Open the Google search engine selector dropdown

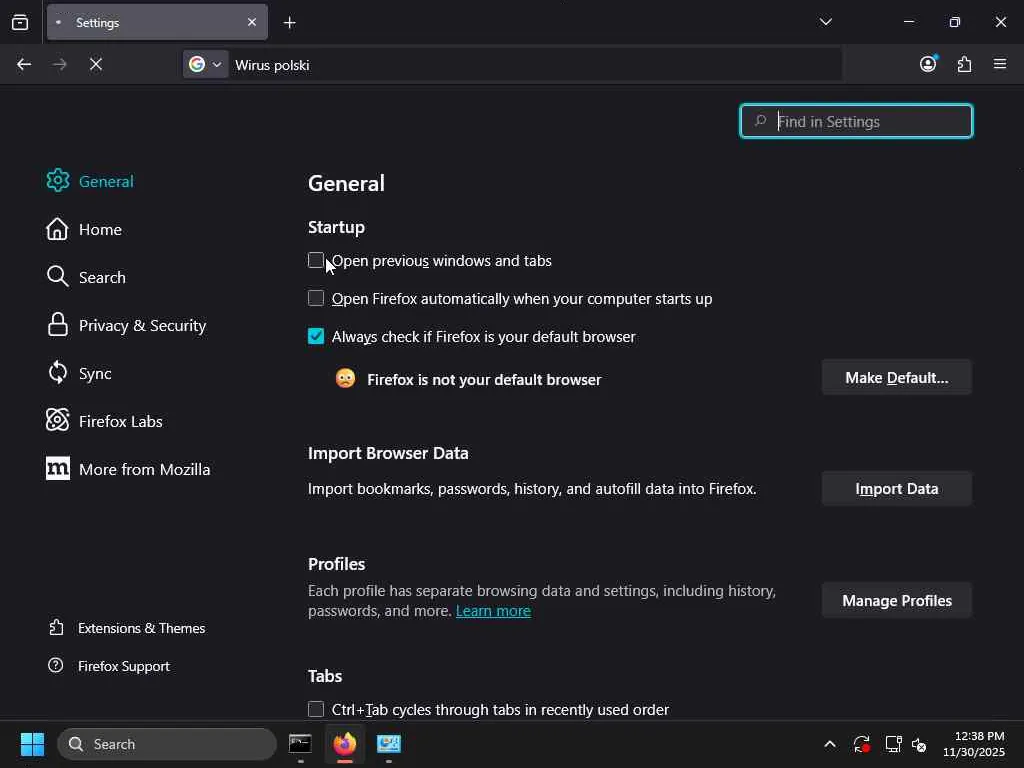(205, 64)
